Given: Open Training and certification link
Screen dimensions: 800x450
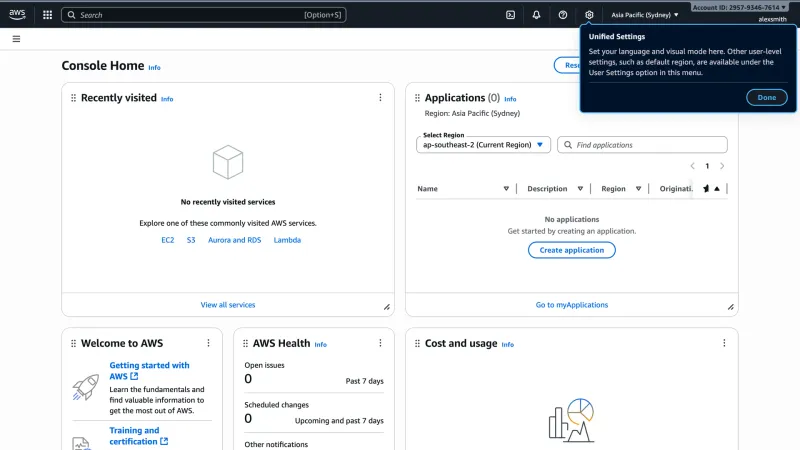Looking at the screenshot, I should pyautogui.click(x=138, y=436).
